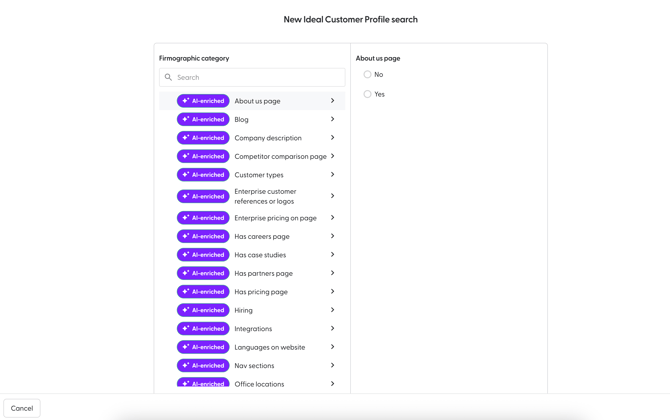Click AI-enriched badge beside About us page
The image size is (670, 420).
click(203, 101)
